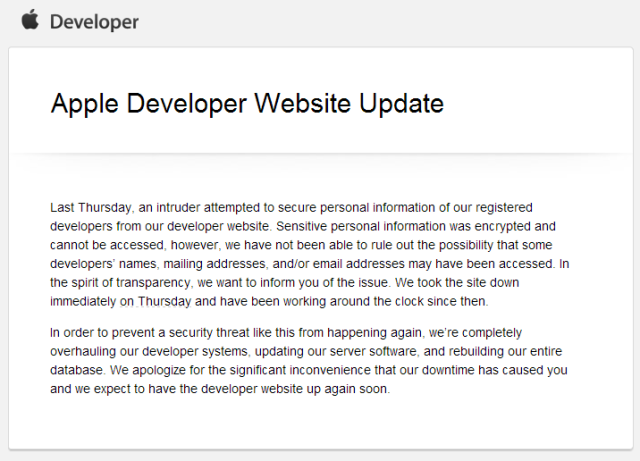Click the paragraph starting with Last Thursday
The image size is (640, 461).
(x=310, y=254)
